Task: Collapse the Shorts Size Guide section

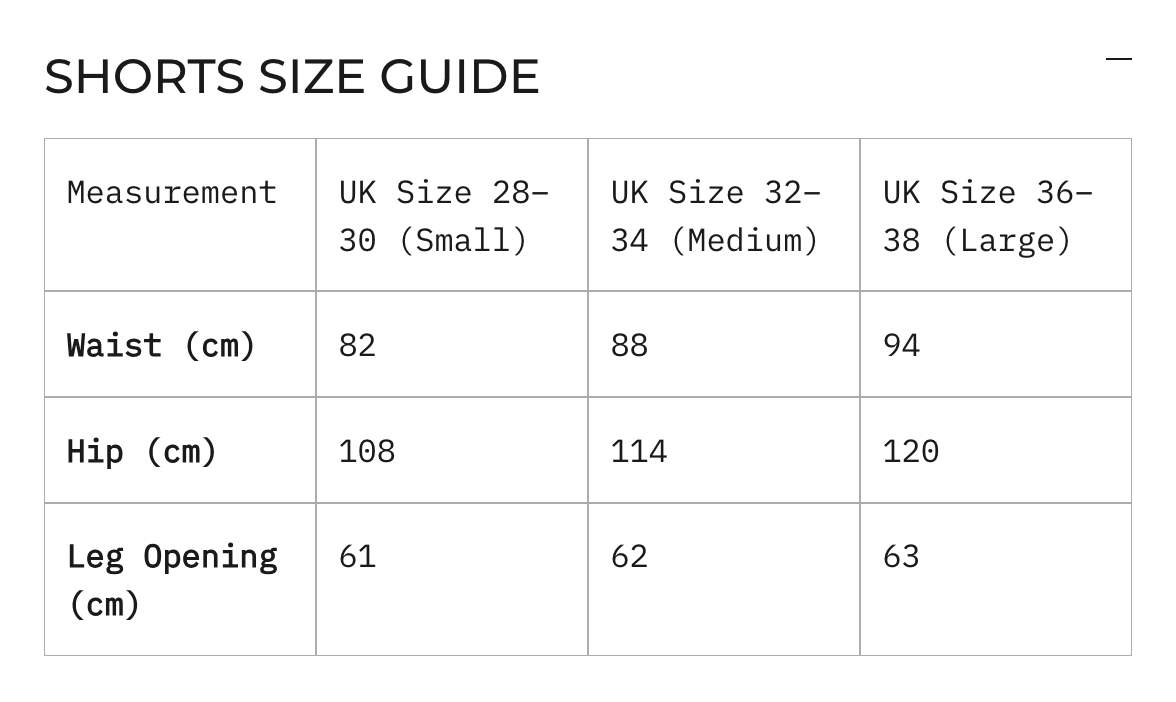Action: [x=1118, y=58]
